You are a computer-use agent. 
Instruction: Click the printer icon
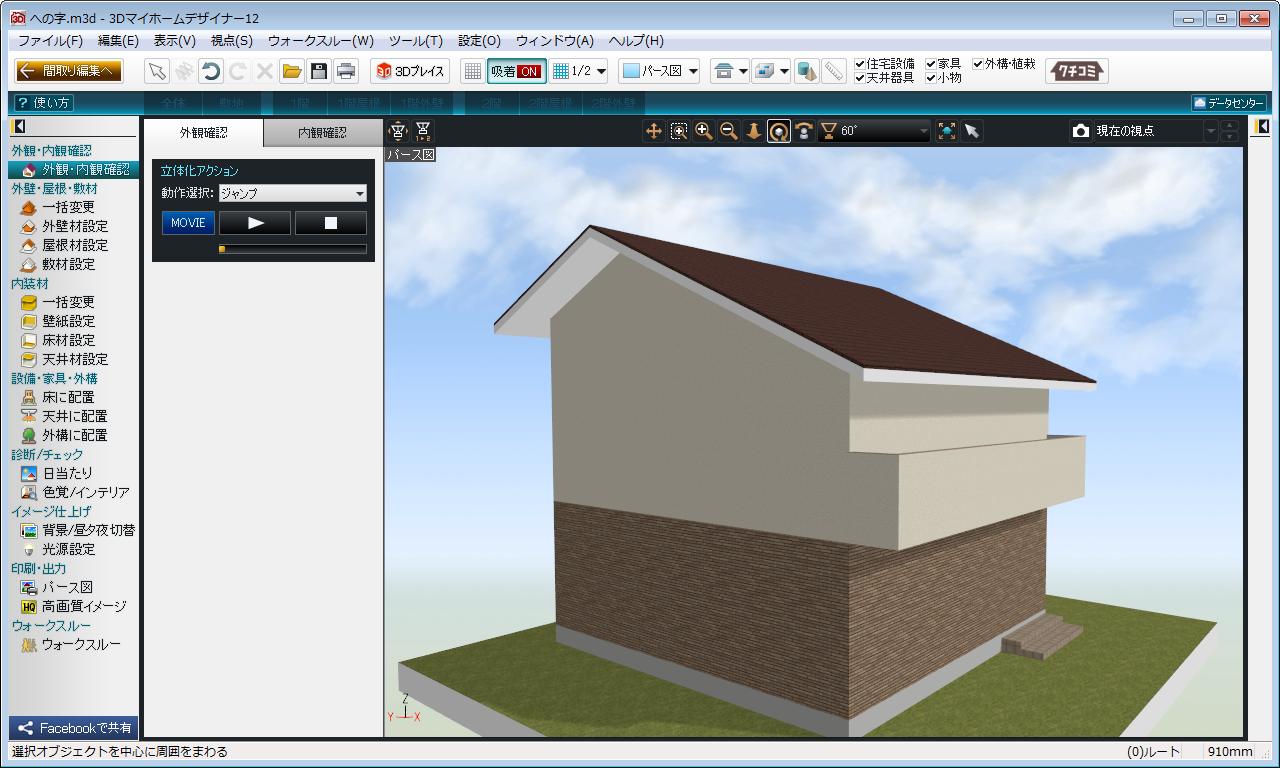point(346,71)
